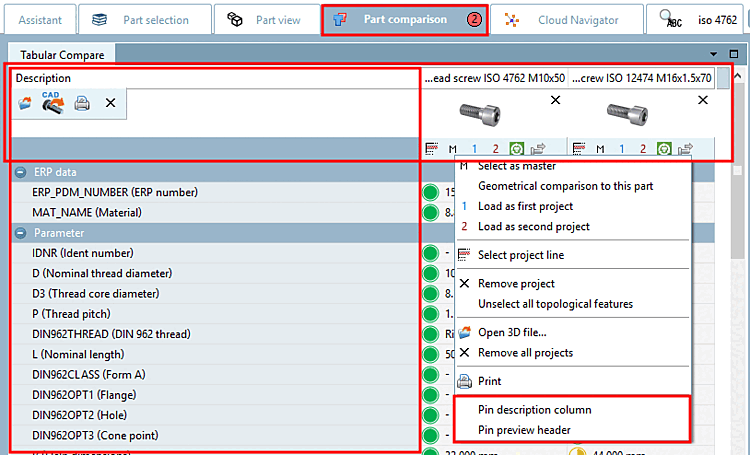
Task: Choose Pin description column from context menu
Action: [x=534, y=410]
